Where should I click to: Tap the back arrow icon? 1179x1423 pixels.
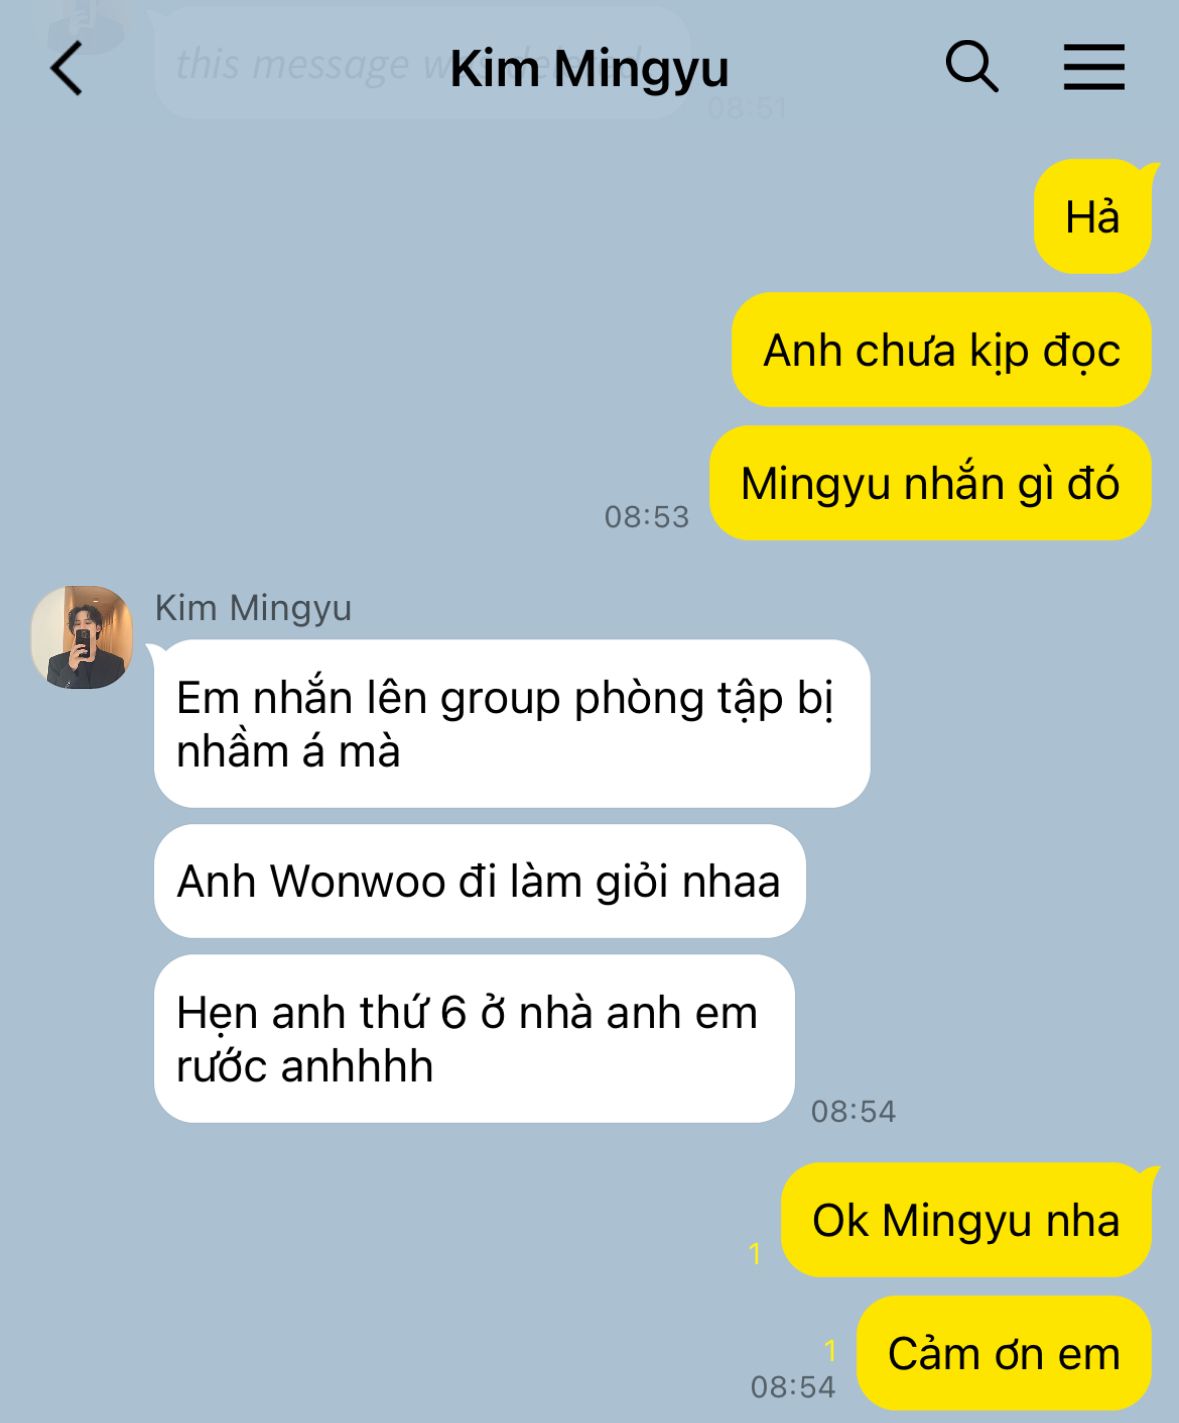tap(67, 69)
